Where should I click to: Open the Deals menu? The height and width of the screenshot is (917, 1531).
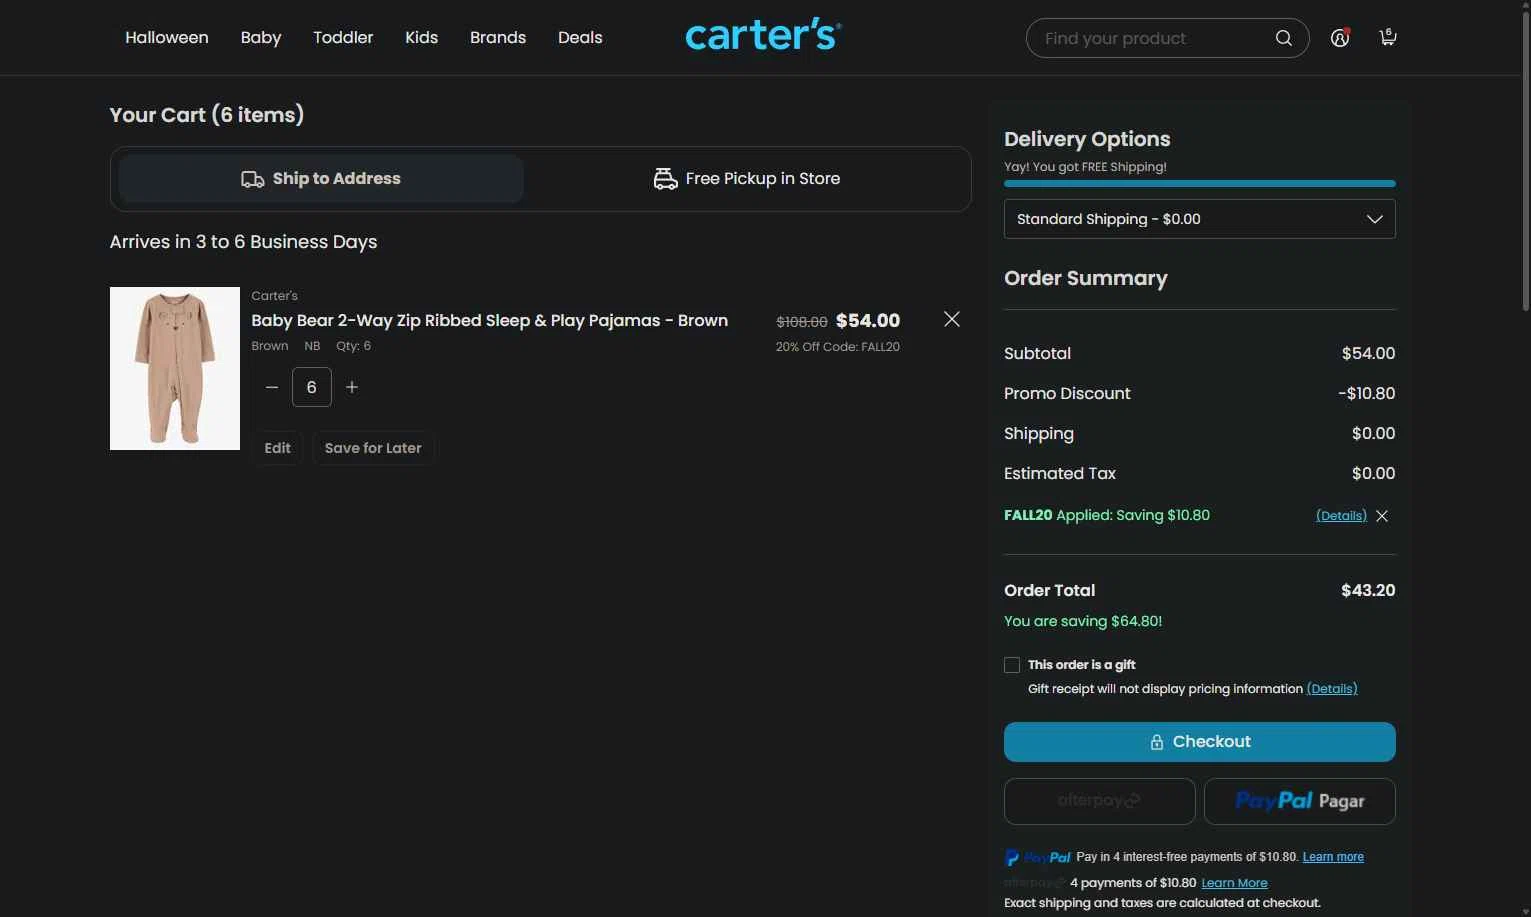click(580, 37)
